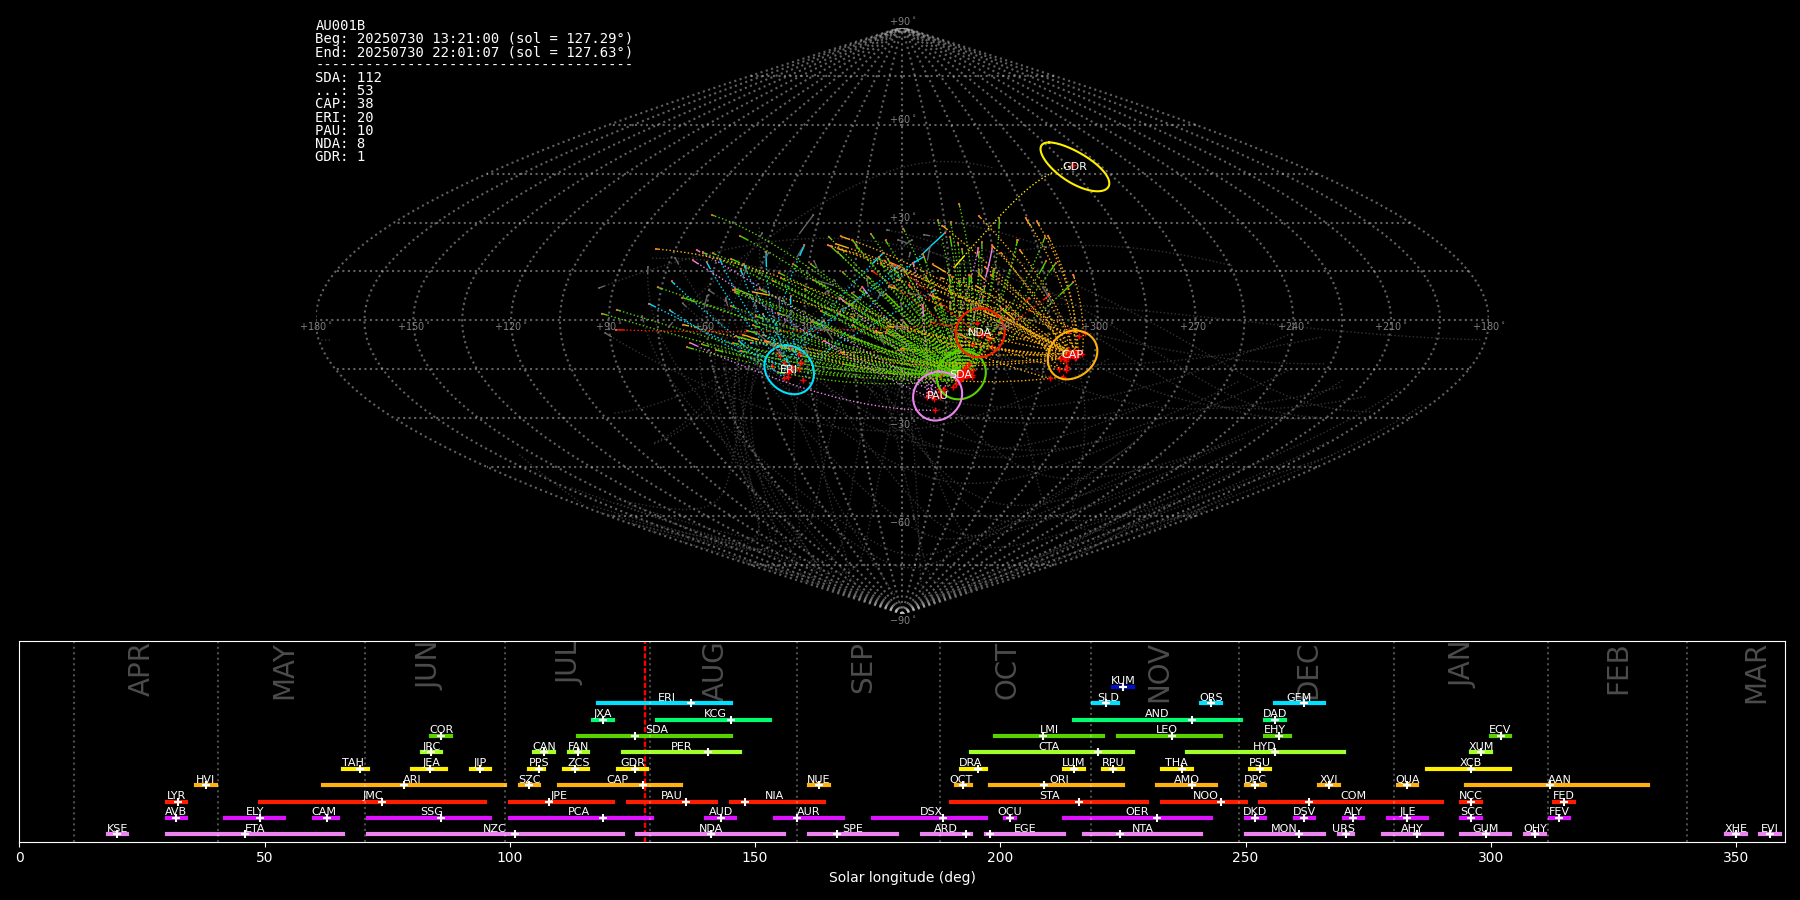This screenshot has height=900, width=1800.
Task: Click the 'PAU: 10' count in the legend
Action: (344, 131)
